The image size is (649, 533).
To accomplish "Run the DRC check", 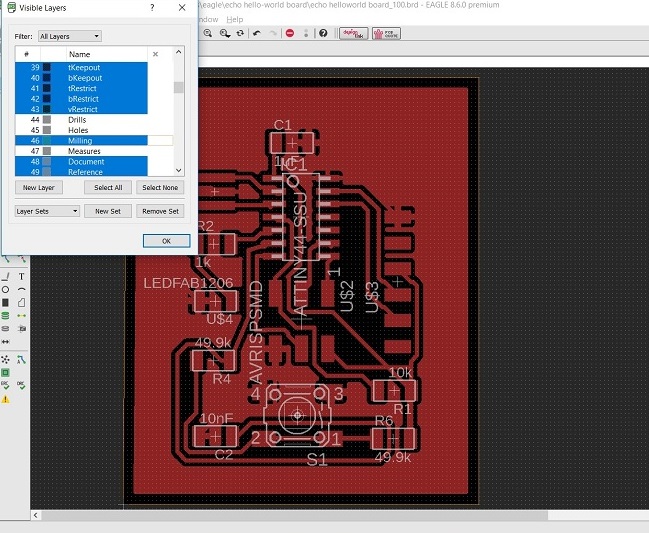I will tap(22, 386).
